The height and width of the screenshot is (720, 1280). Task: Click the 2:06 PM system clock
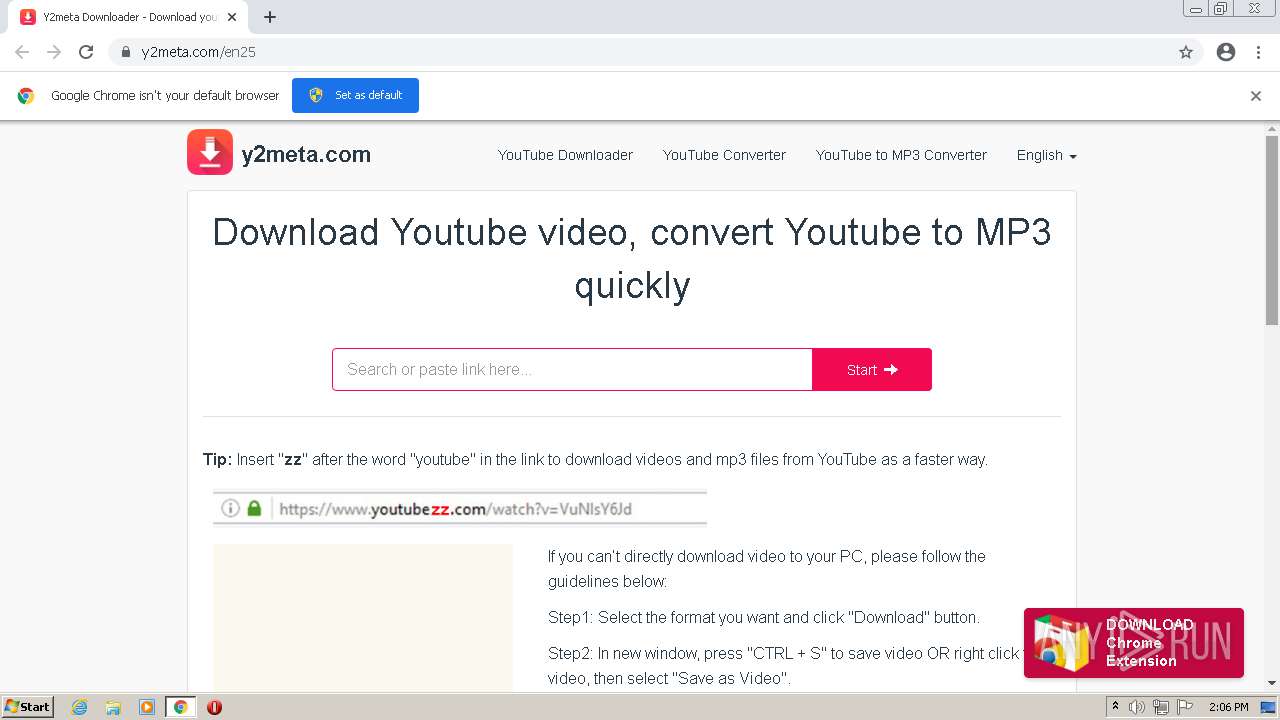(x=1229, y=707)
